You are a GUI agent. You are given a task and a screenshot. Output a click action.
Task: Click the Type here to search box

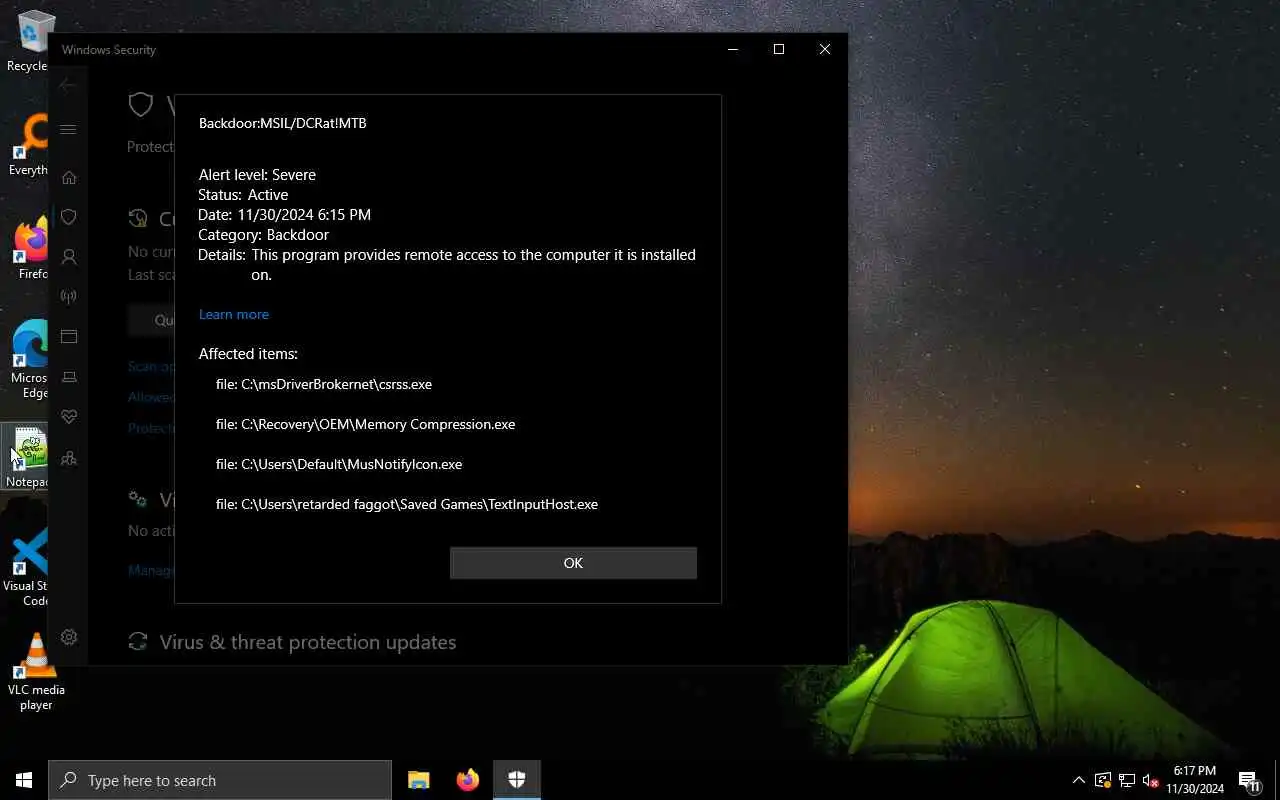tap(220, 780)
